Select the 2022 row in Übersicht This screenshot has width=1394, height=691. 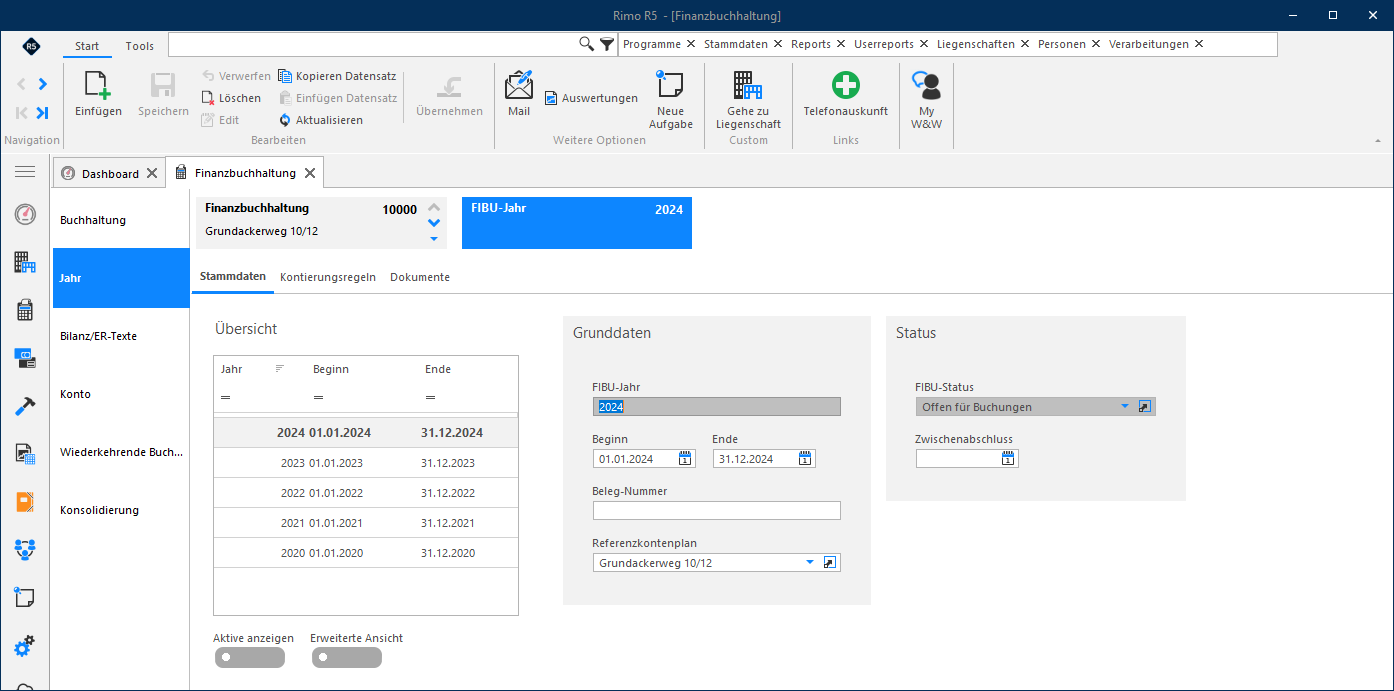[x=366, y=493]
